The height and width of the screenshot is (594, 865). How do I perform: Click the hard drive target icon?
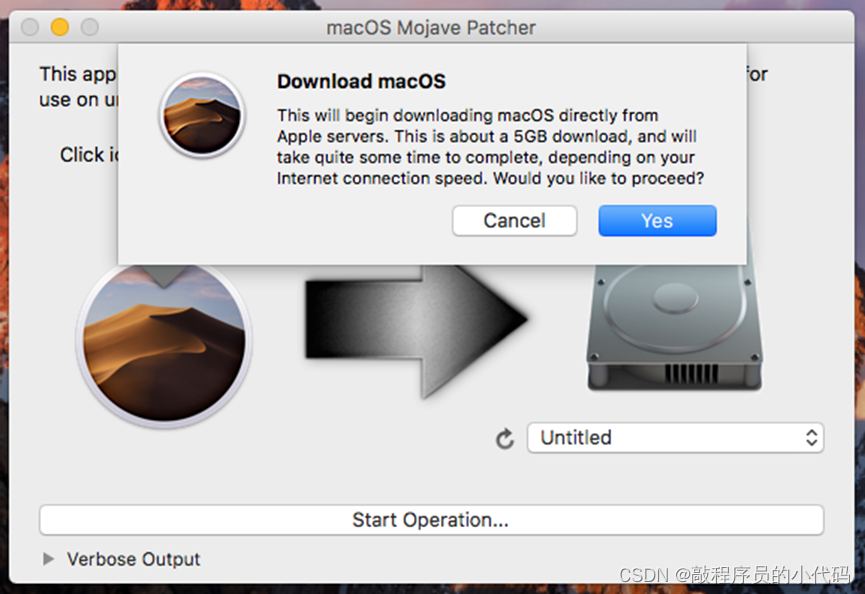pyautogui.click(x=674, y=328)
